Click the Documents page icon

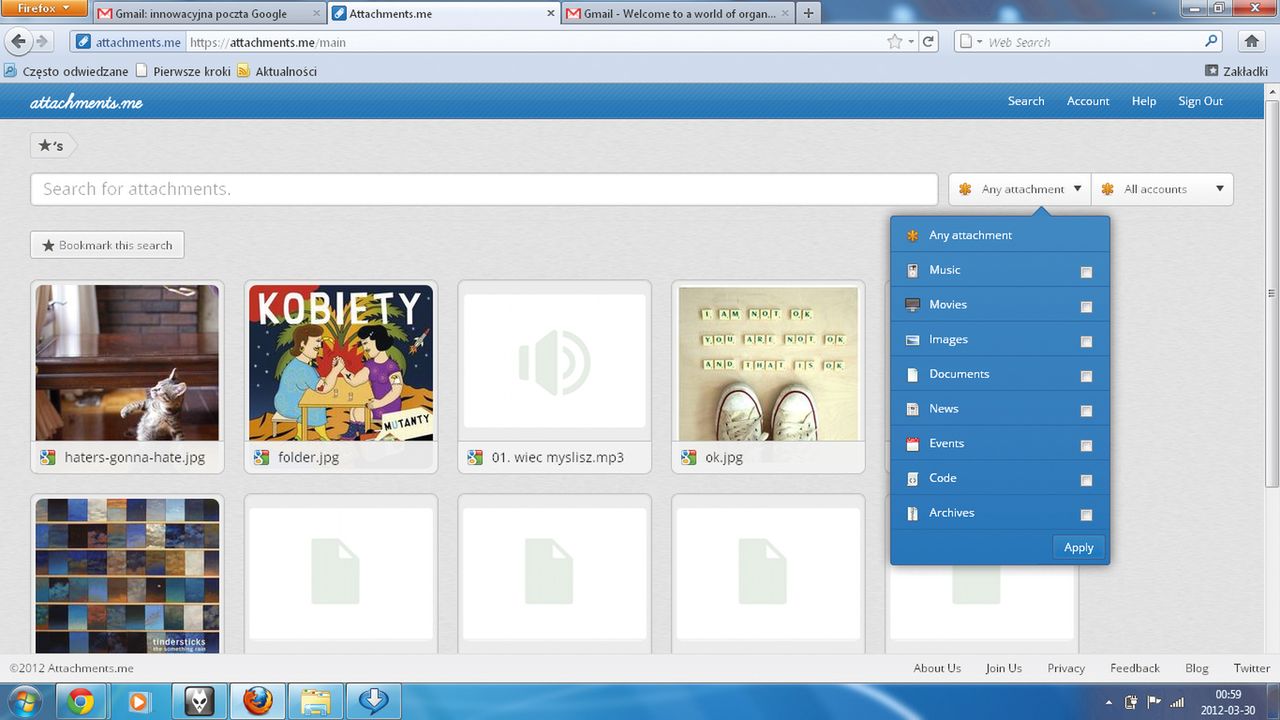[x=912, y=374]
